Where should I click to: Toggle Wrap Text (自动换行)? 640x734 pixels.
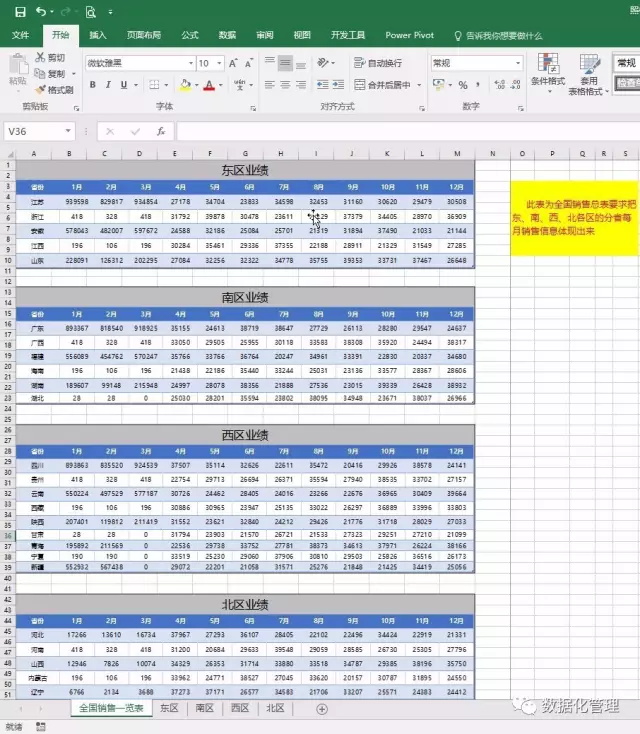(x=378, y=63)
